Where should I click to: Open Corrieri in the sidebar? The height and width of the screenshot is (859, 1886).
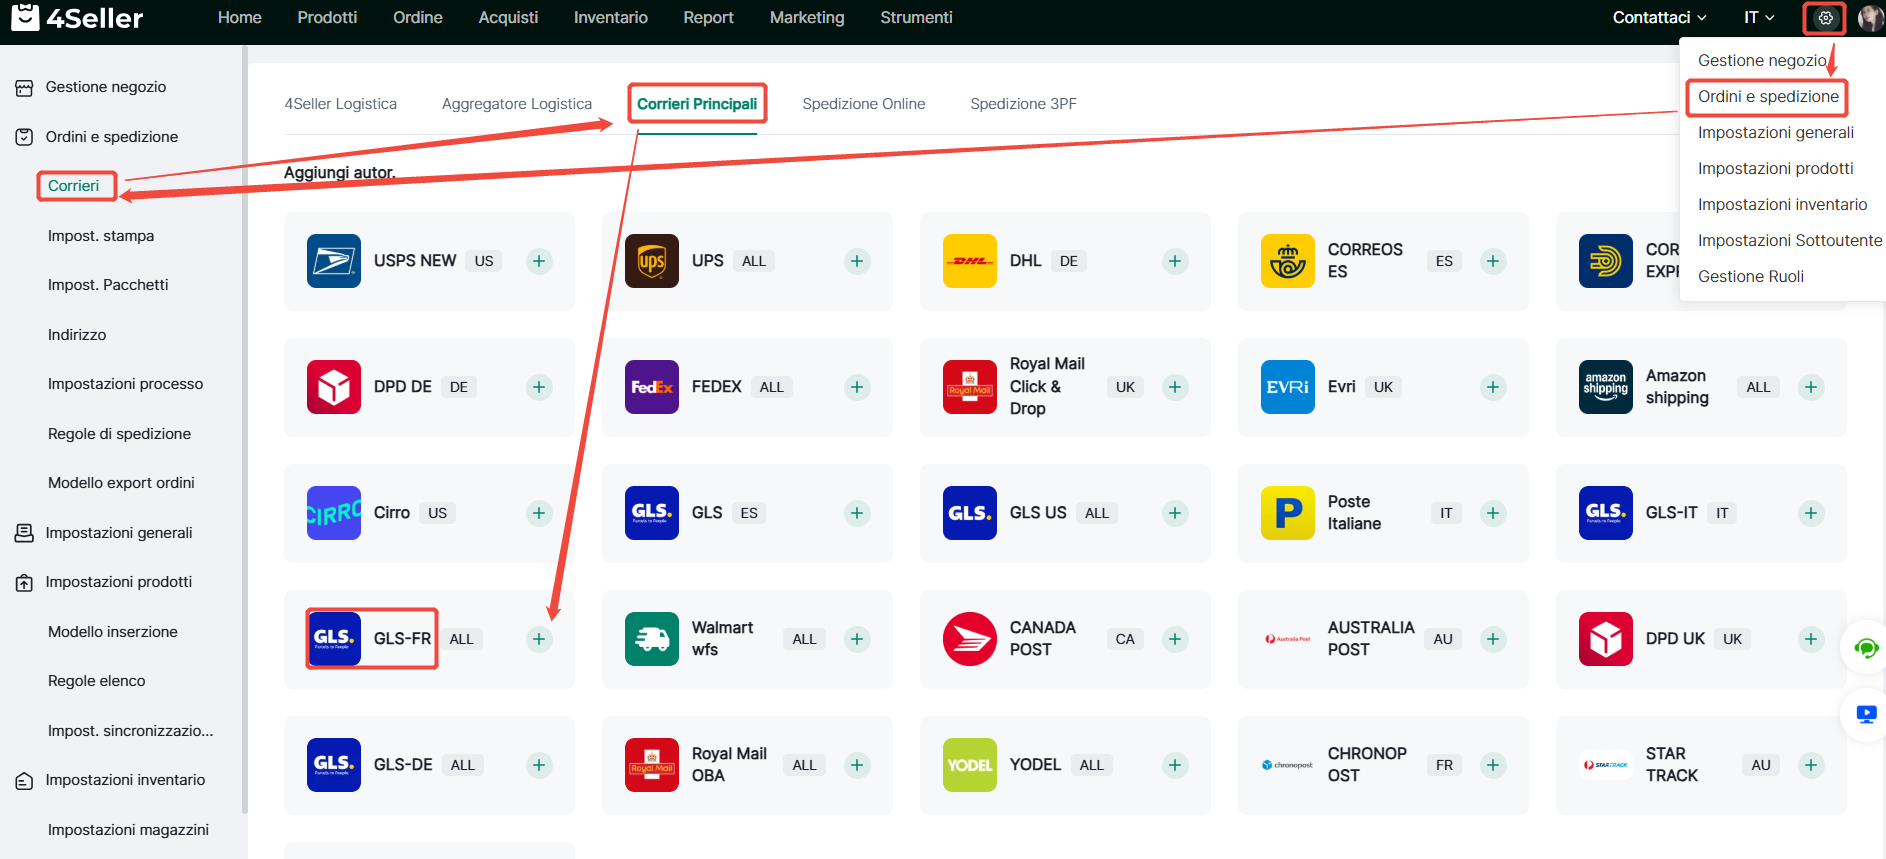click(x=74, y=186)
